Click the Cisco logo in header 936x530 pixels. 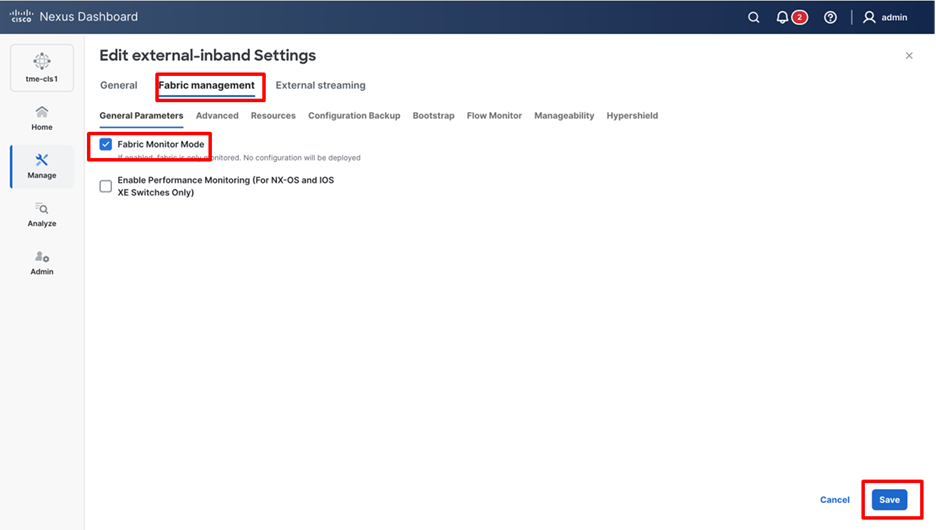pos(21,16)
